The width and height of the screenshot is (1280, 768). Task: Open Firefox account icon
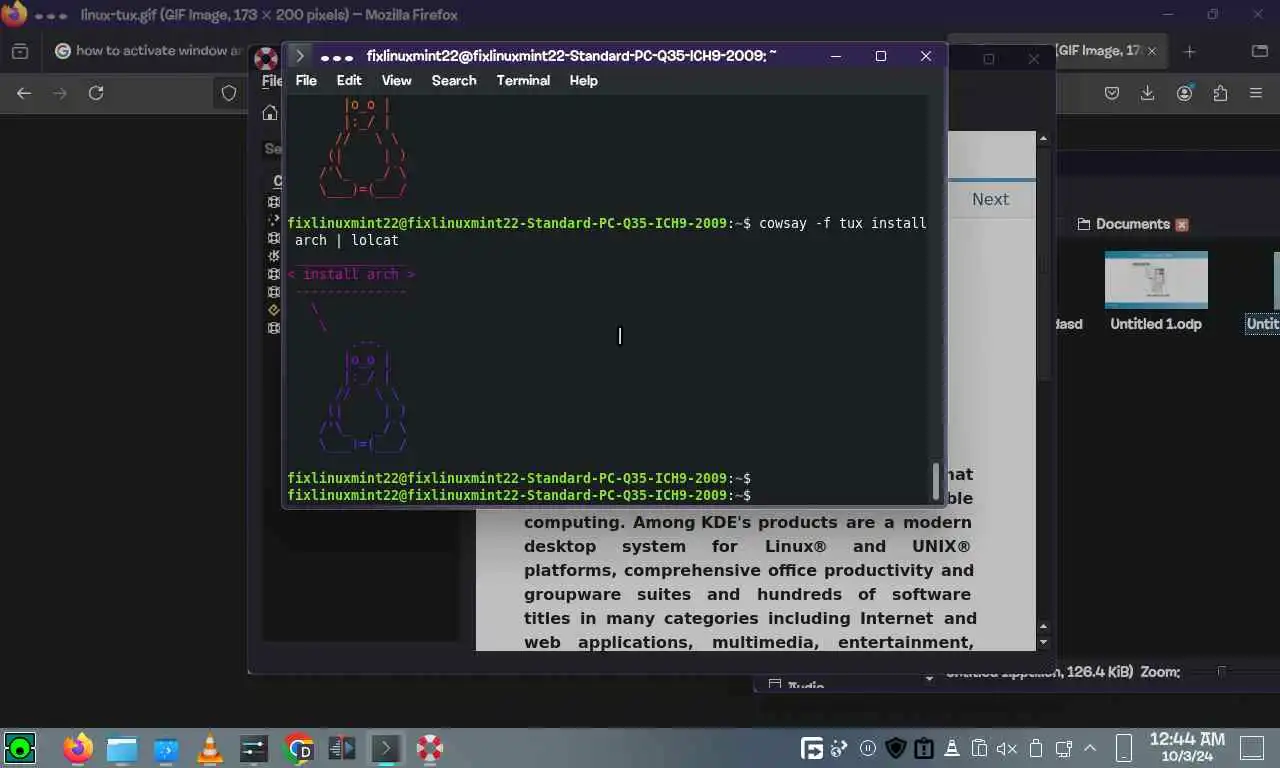1185,93
